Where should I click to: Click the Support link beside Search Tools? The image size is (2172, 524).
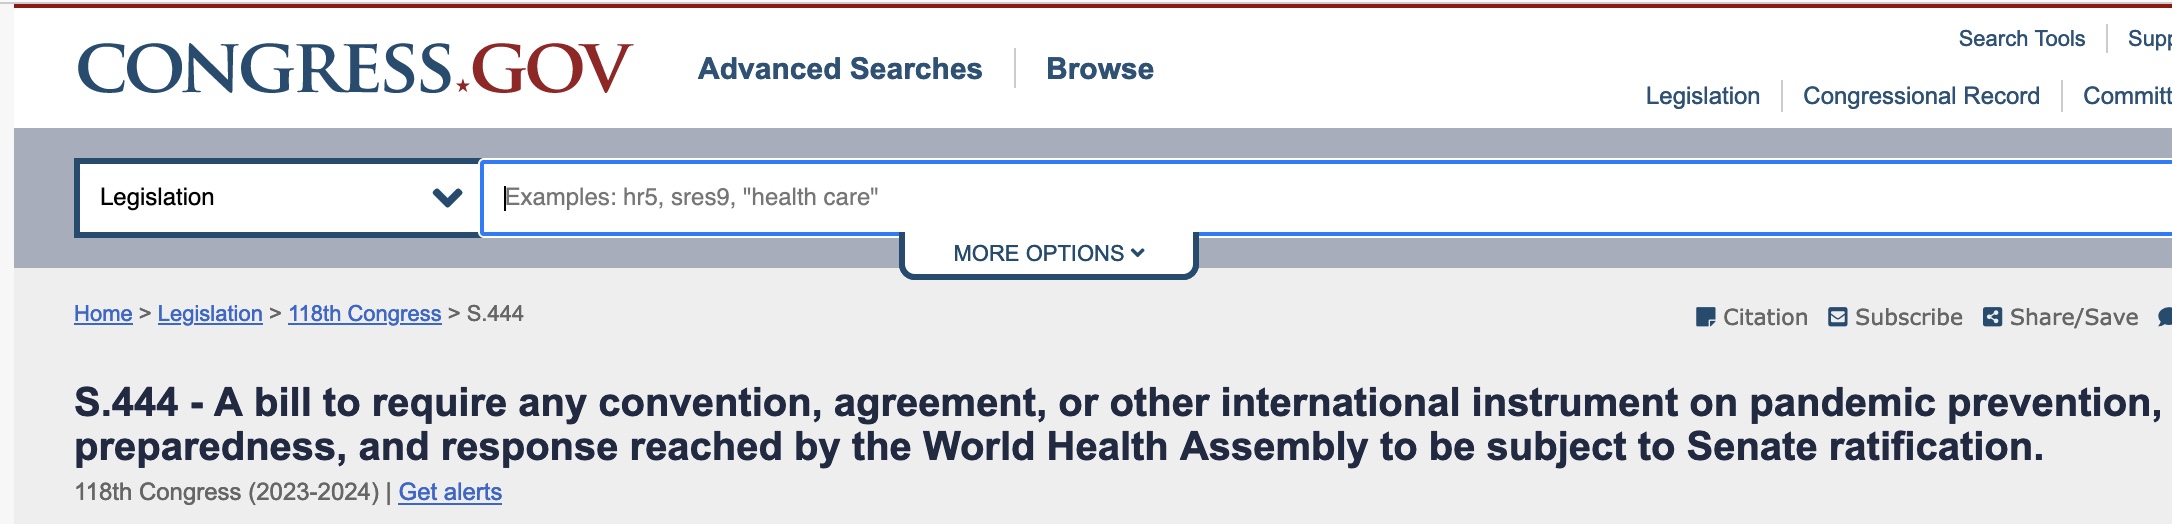point(2150,39)
